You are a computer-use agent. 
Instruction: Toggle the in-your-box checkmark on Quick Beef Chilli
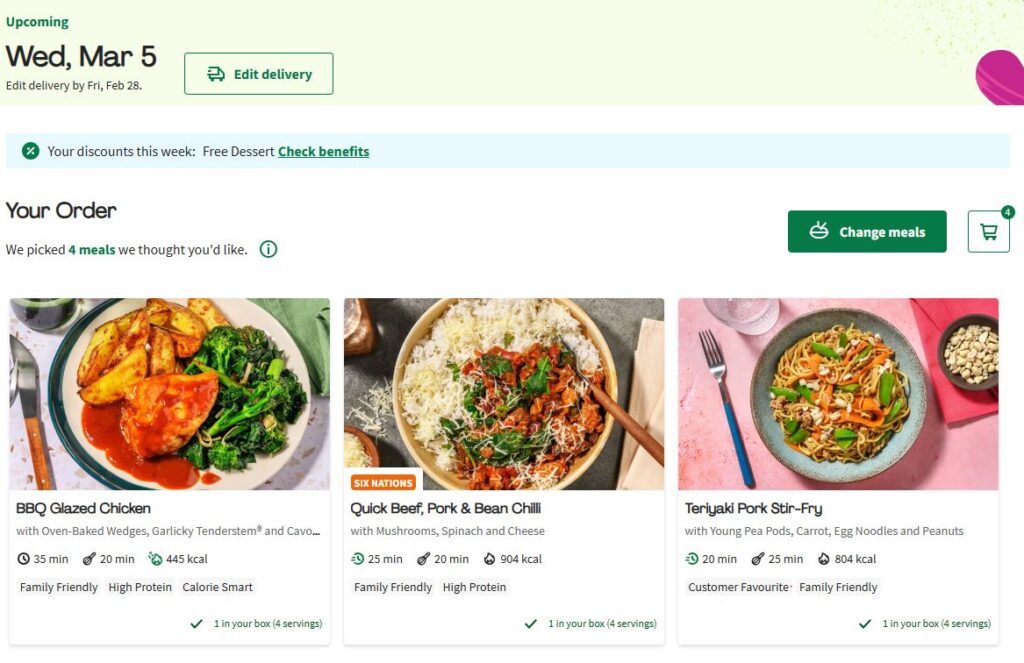tap(531, 623)
